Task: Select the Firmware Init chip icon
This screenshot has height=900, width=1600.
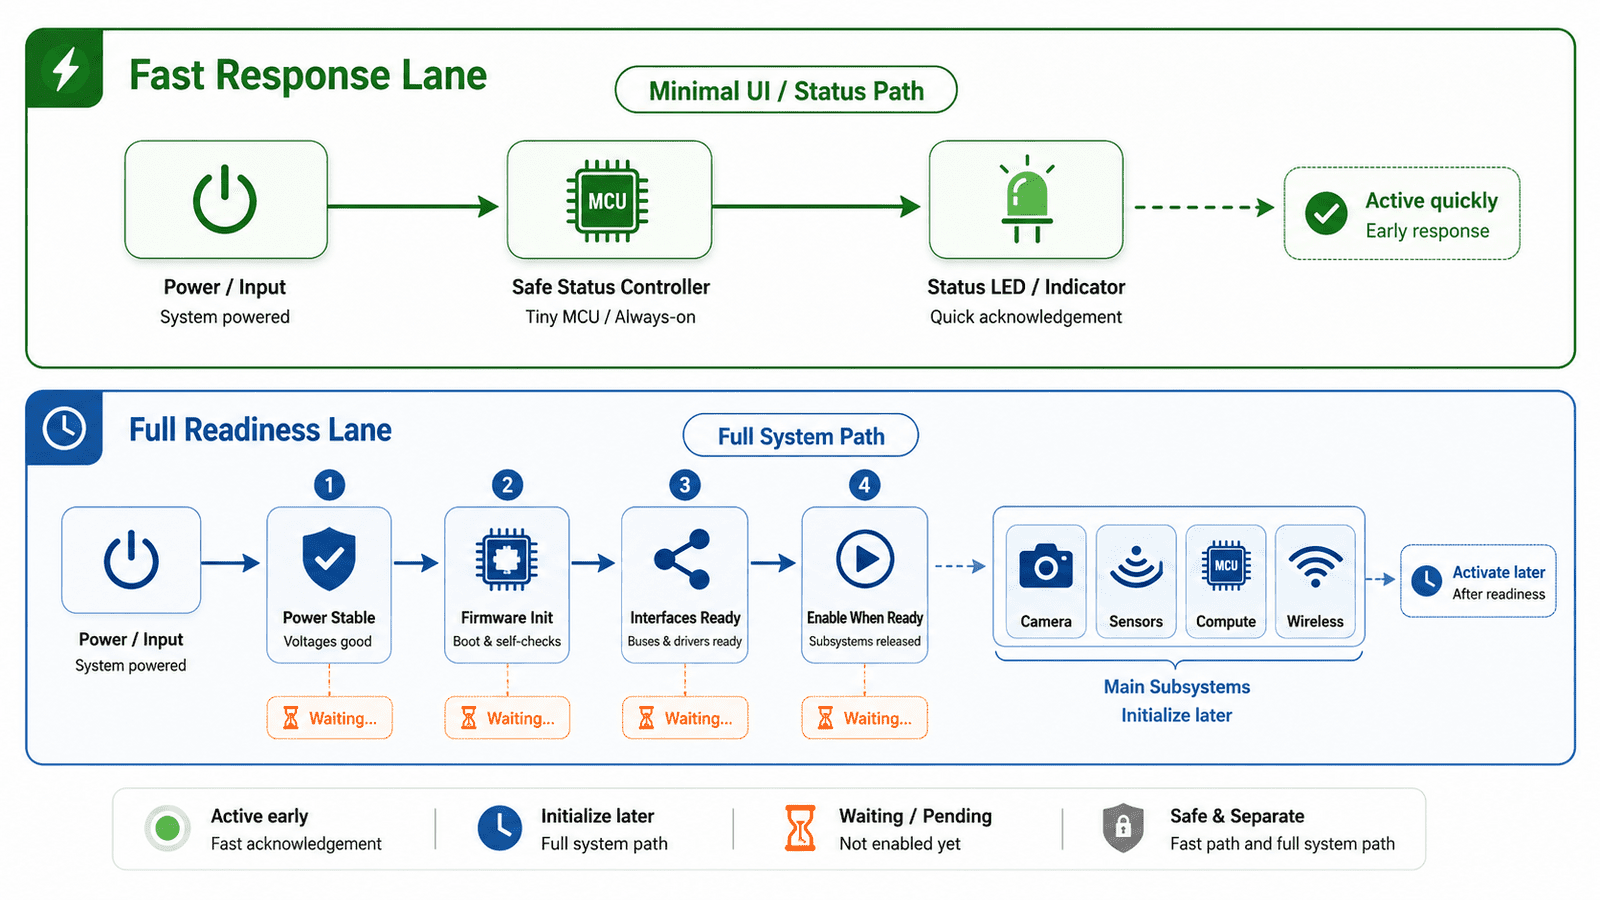Action: [x=507, y=559]
